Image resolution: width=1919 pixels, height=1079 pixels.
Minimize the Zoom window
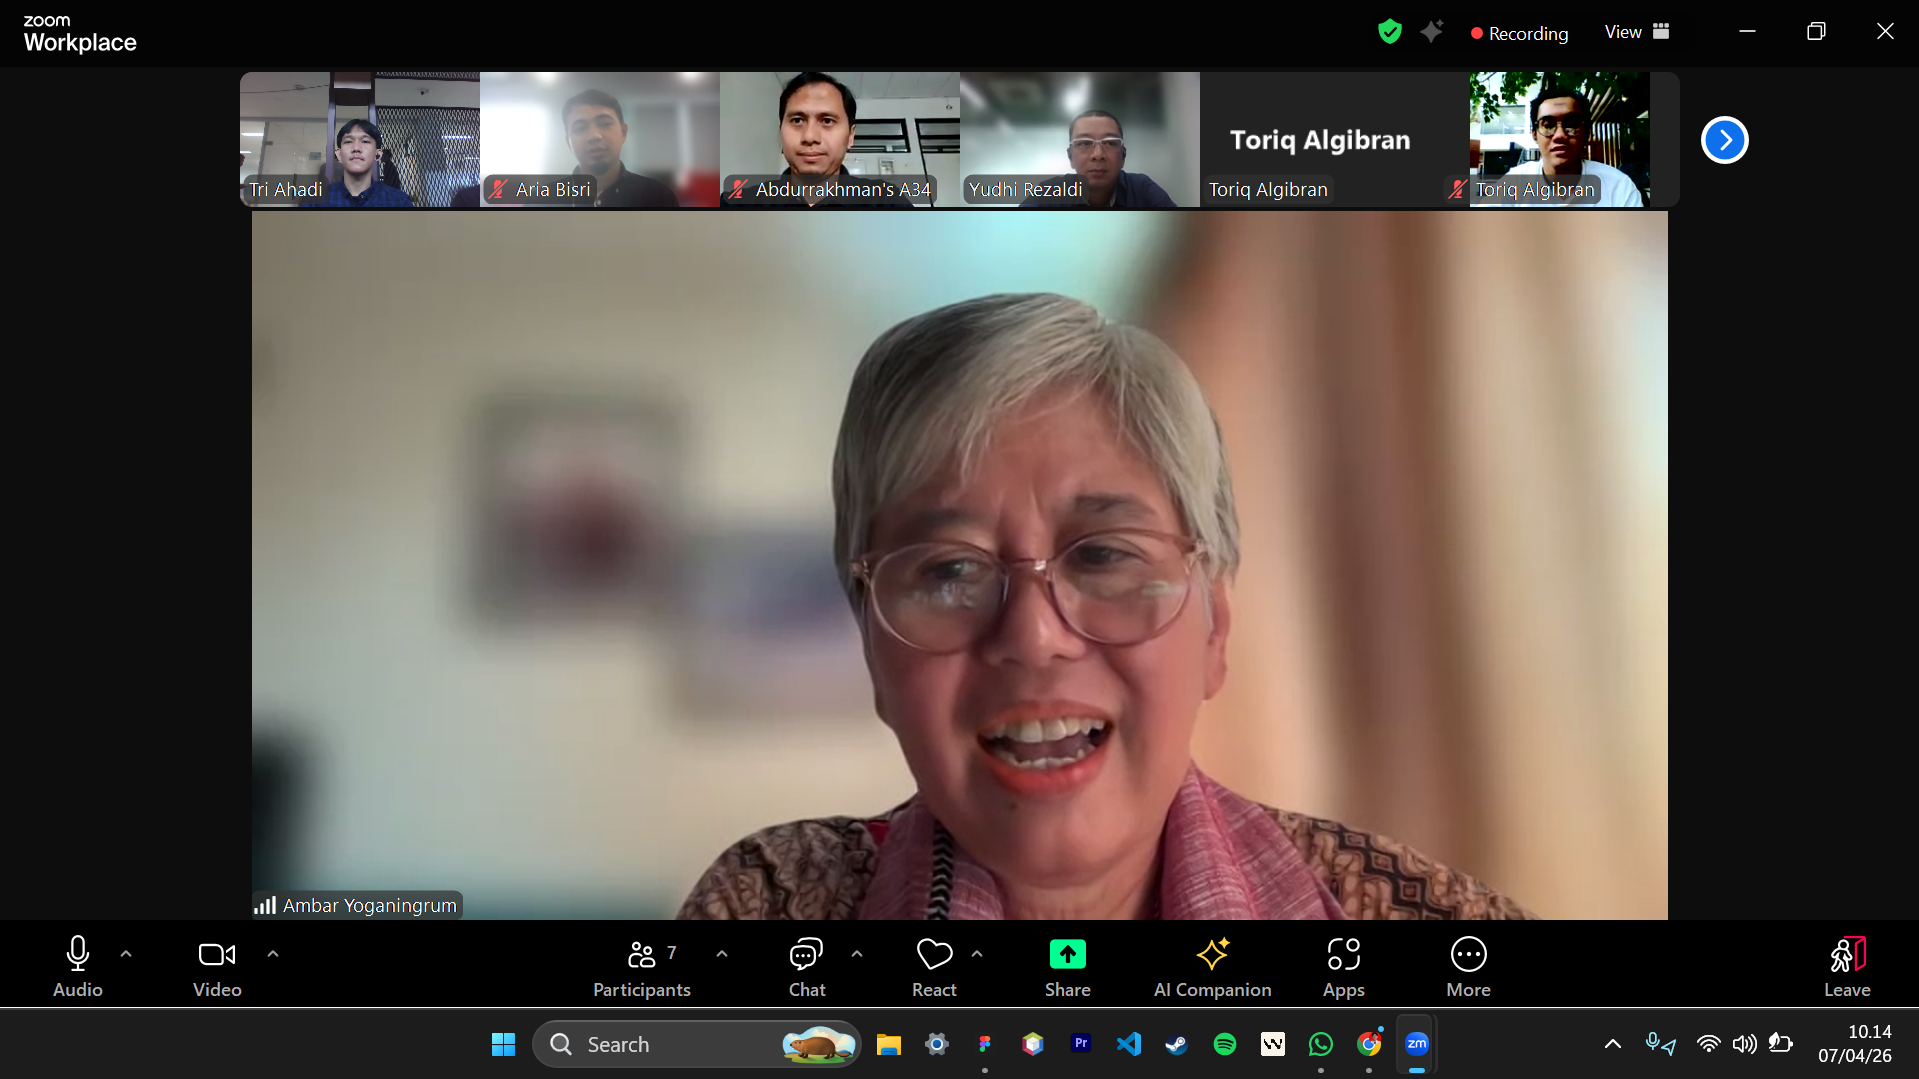coord(1747,31)
